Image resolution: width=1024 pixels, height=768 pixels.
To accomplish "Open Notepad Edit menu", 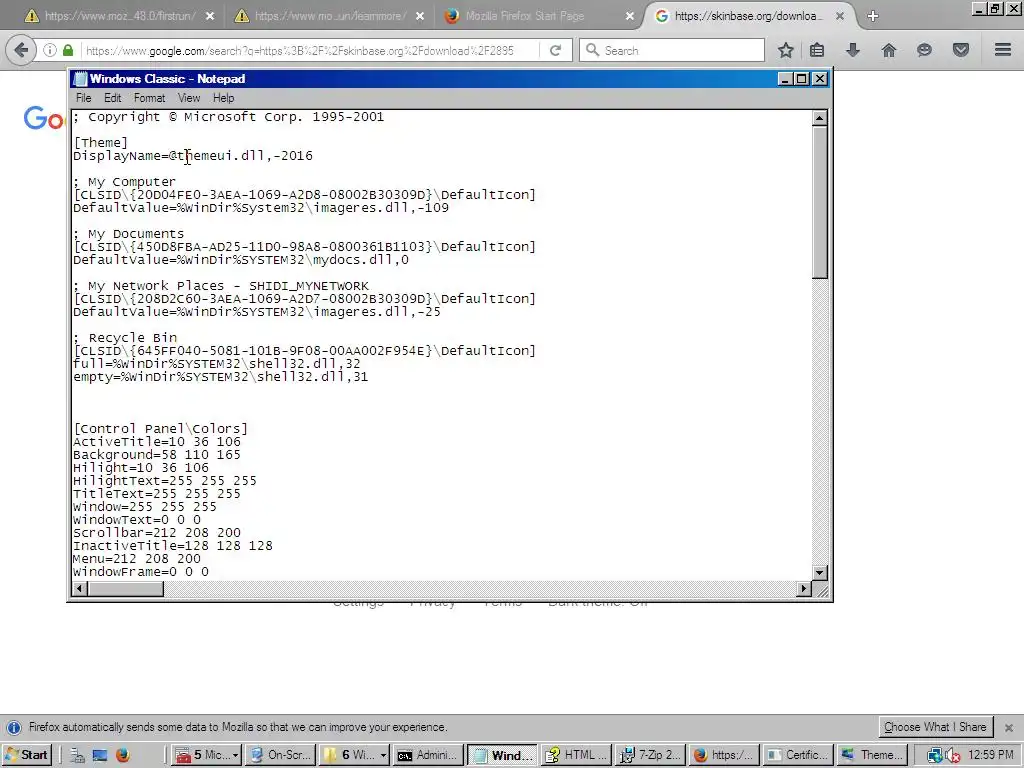I will 112,98.
